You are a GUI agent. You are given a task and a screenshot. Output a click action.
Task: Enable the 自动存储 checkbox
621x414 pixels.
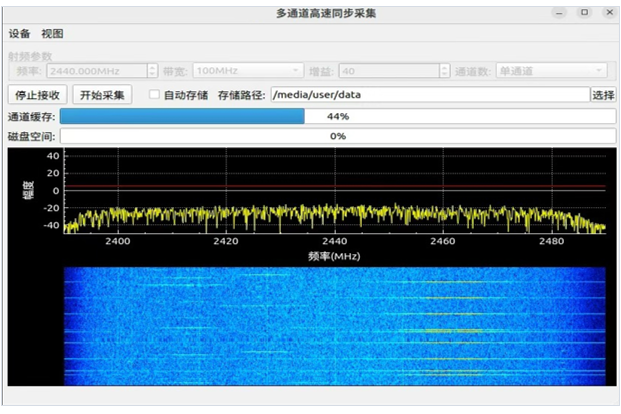click(154, 95)
